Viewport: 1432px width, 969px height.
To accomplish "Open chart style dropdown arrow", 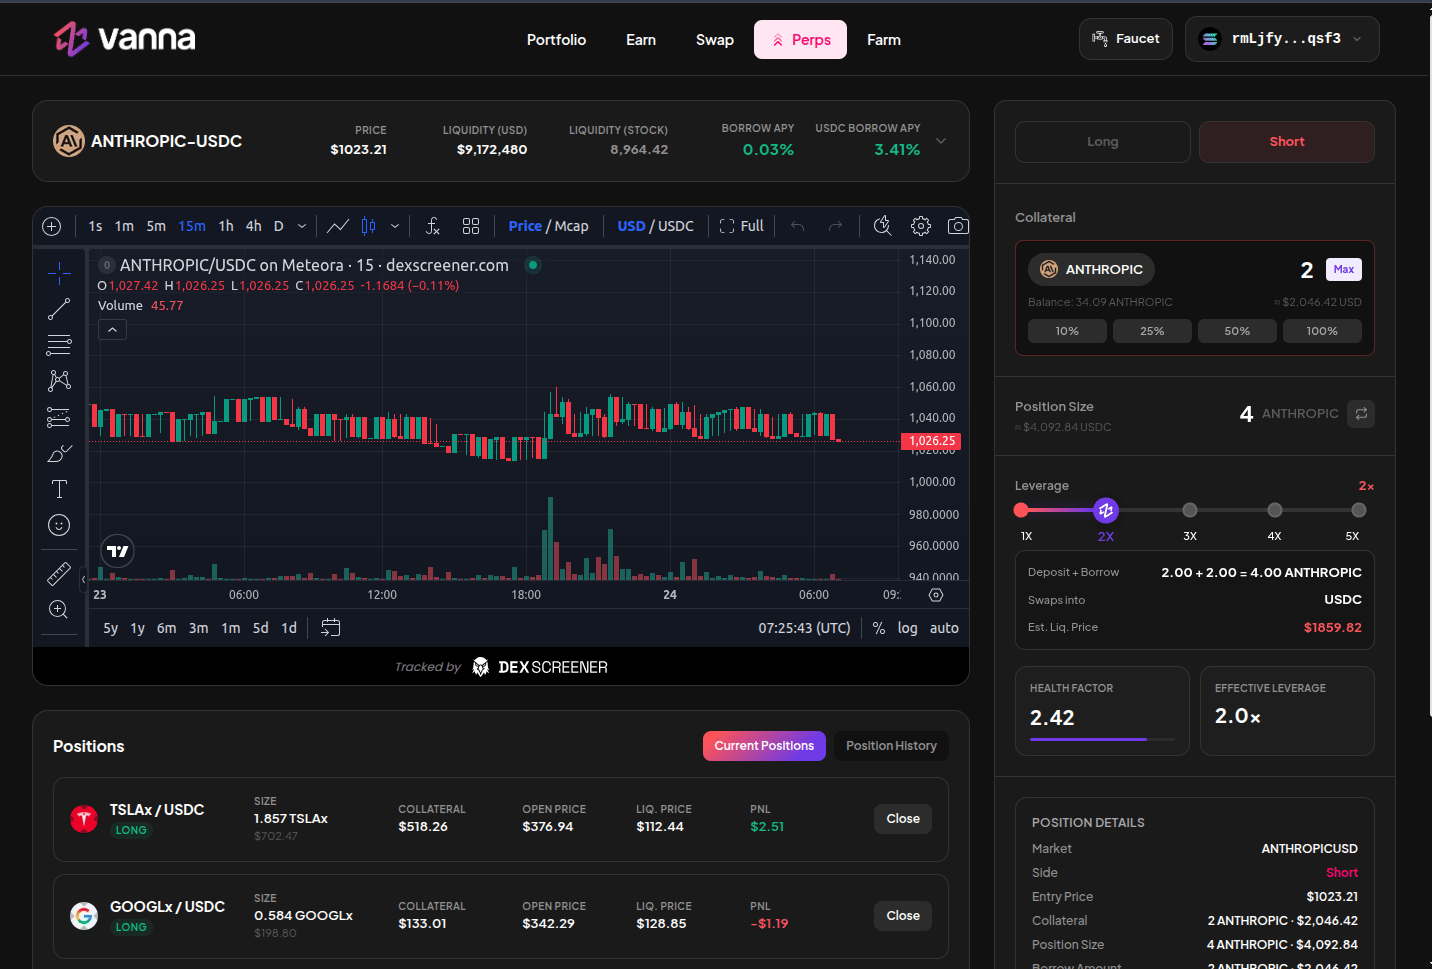I will tap(395, 226).
